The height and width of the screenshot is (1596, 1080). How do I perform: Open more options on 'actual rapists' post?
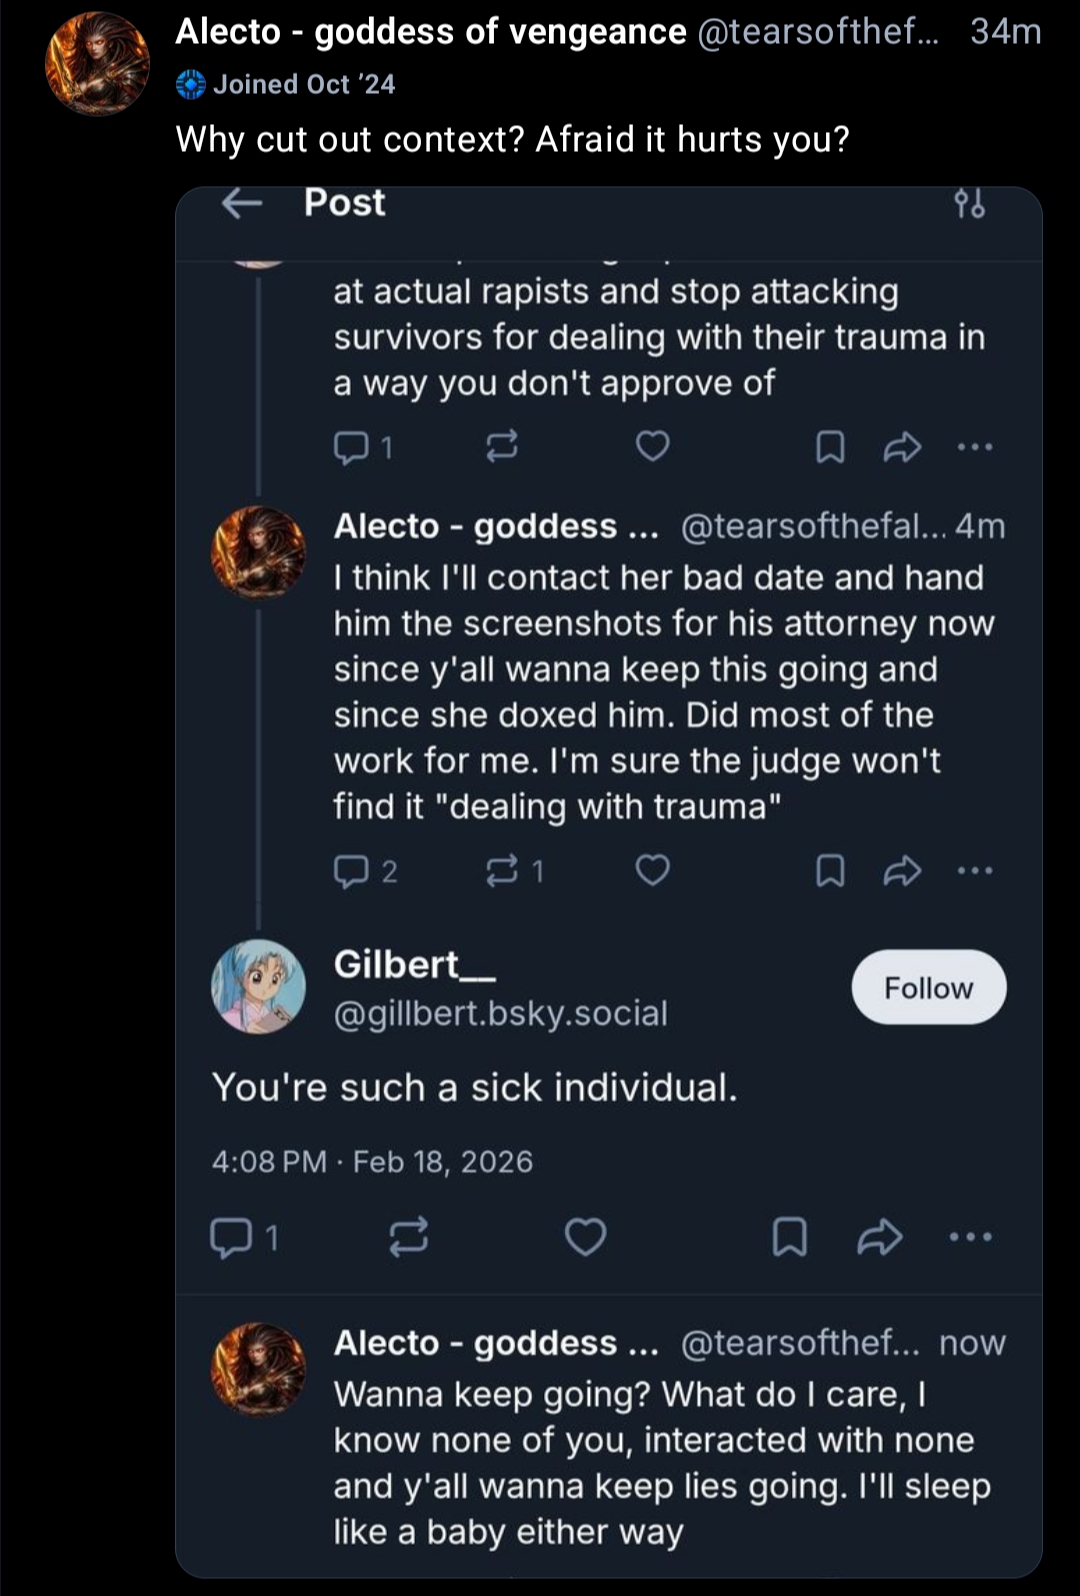click(975, 447)
